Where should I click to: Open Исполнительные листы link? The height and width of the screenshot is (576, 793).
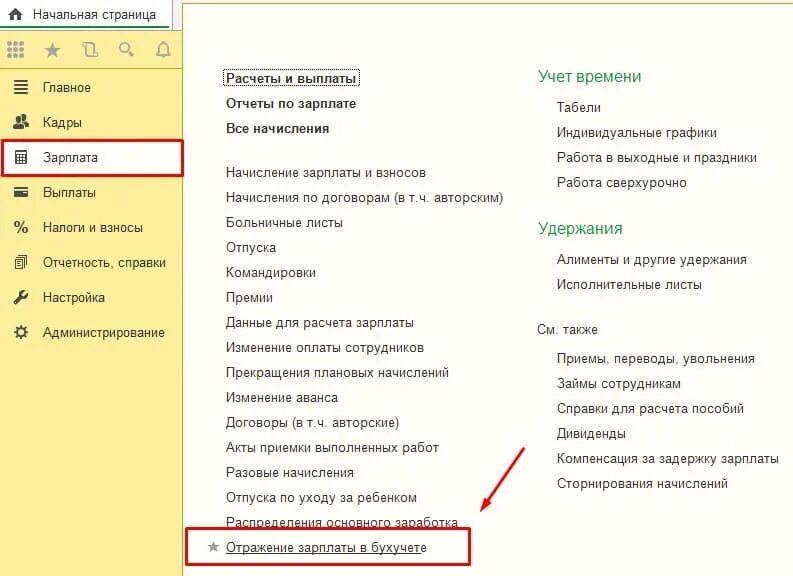[629, 284]
